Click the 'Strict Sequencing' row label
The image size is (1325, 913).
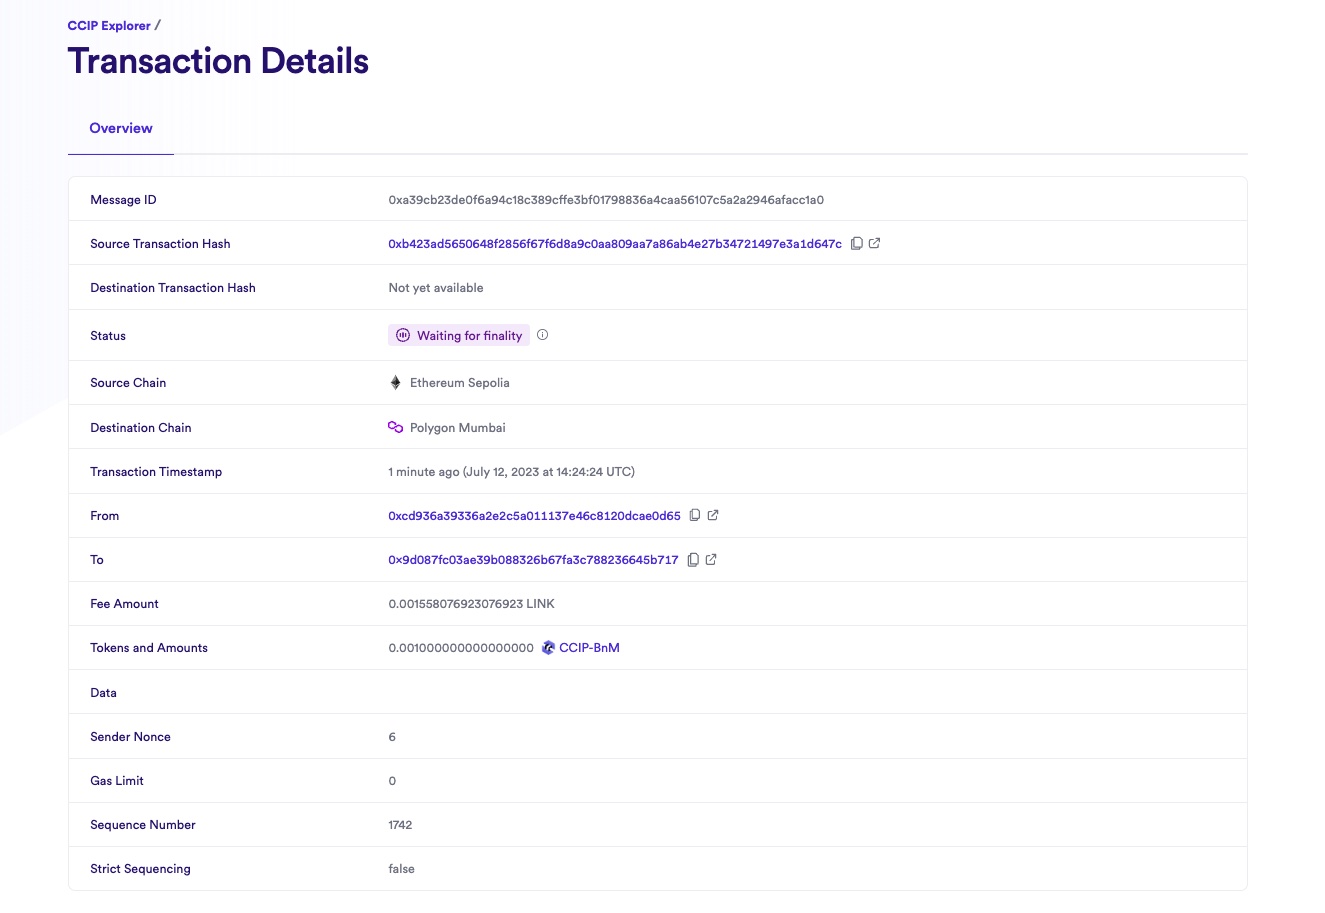pyautogui.click(x=140, y=868)
